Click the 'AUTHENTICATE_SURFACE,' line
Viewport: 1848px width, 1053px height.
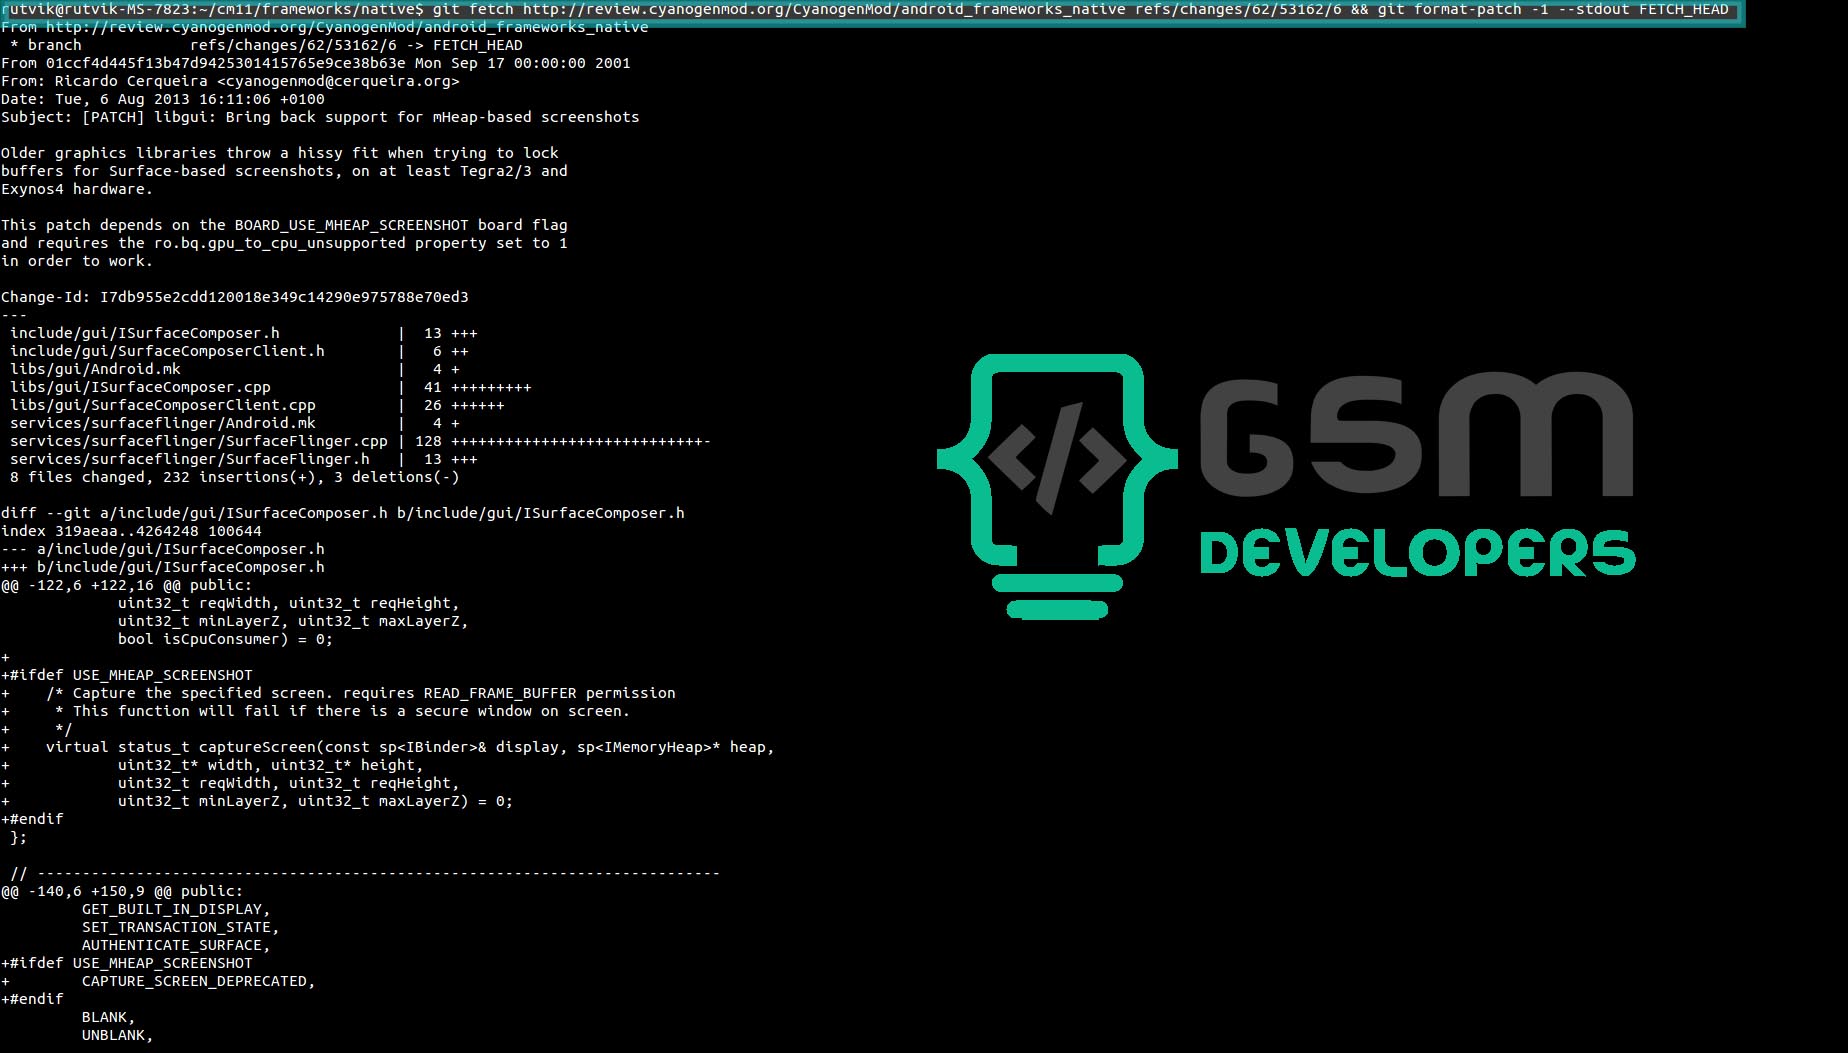[x=176, y=945]
